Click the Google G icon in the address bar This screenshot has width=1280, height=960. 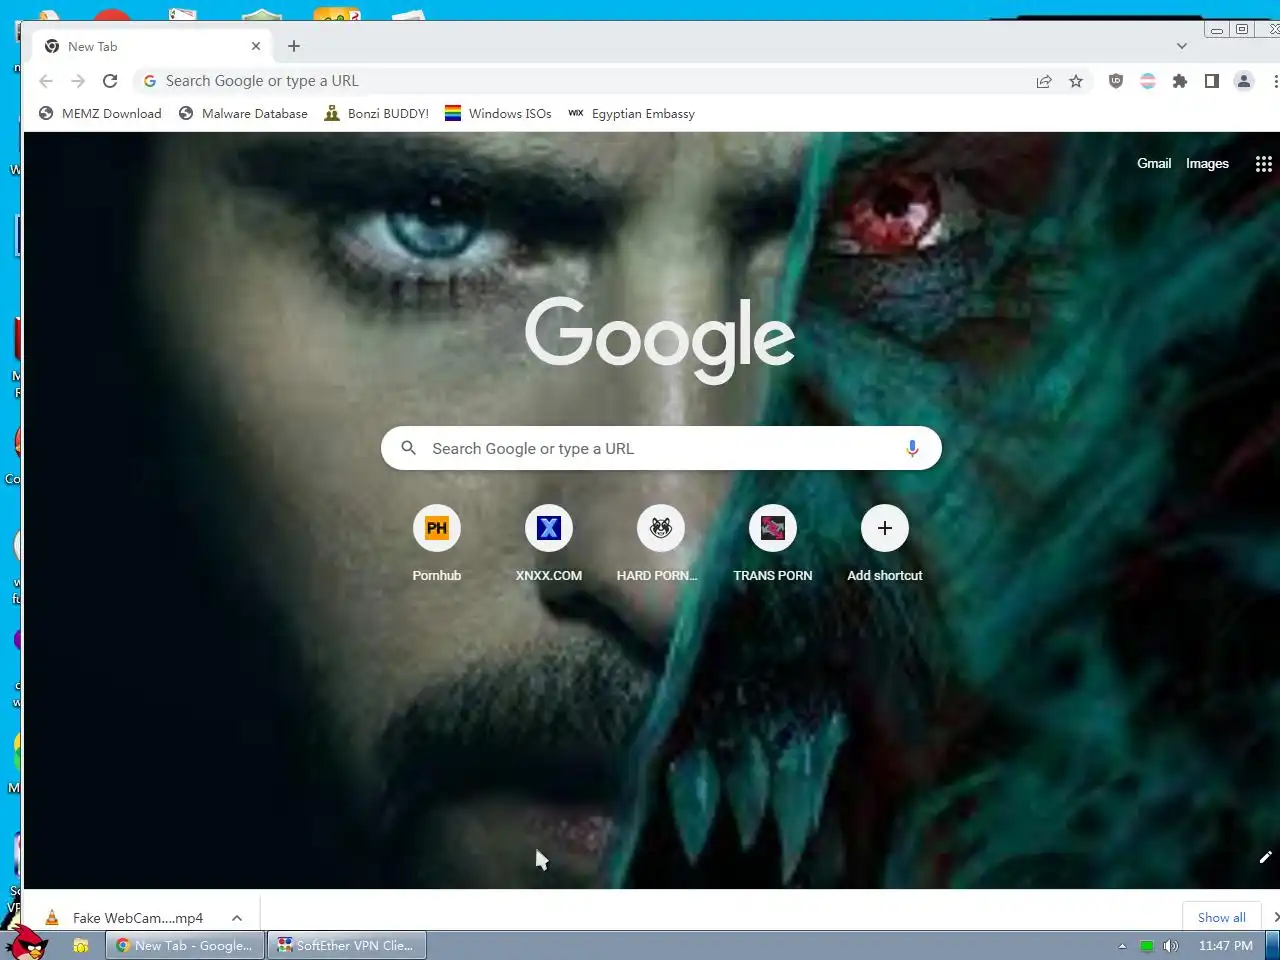tap(150, 81)
